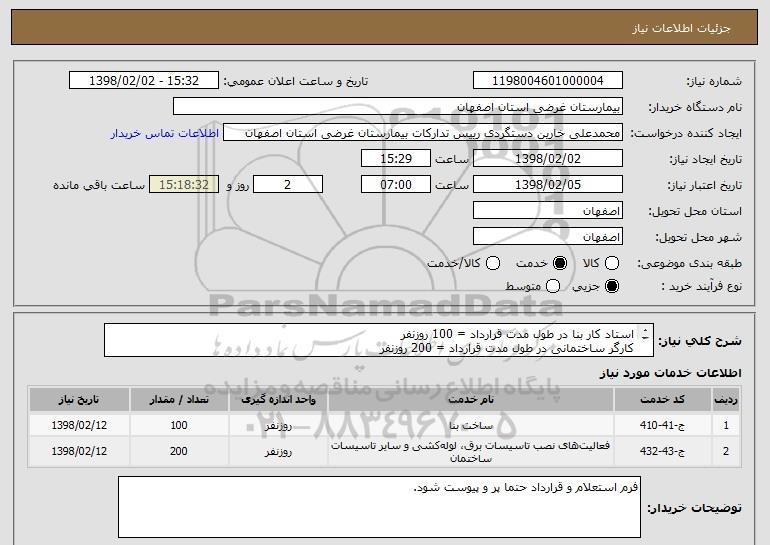770x545 pixels.
Task: Click the scroll arrows of the شرح کلی نیاز box
Action: (x=645, y=334)
